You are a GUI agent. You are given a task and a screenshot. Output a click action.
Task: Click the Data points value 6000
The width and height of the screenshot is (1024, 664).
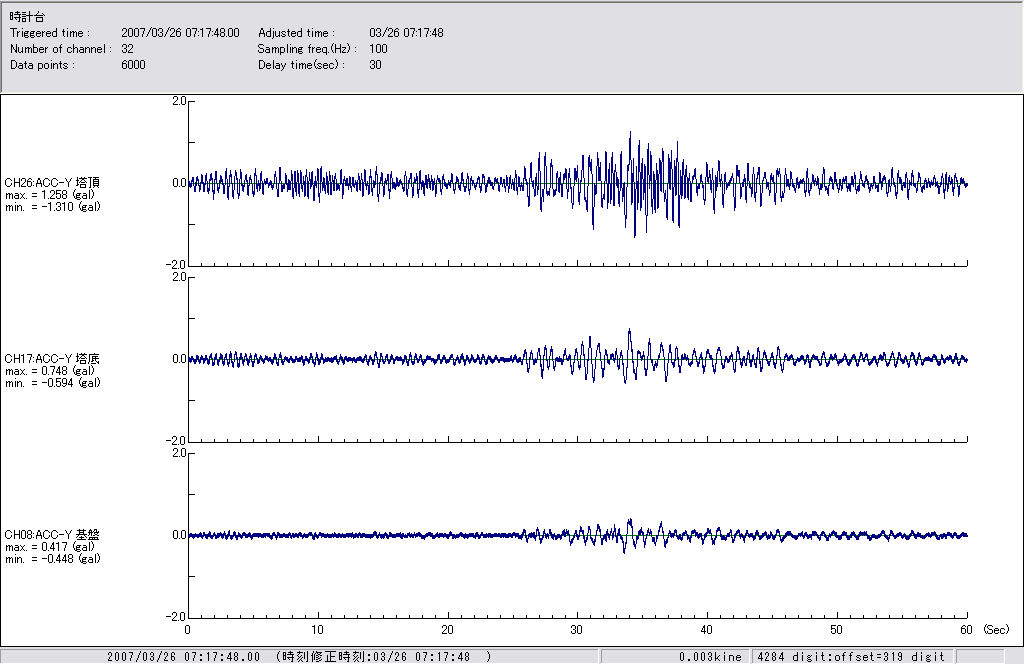point(133,64)
